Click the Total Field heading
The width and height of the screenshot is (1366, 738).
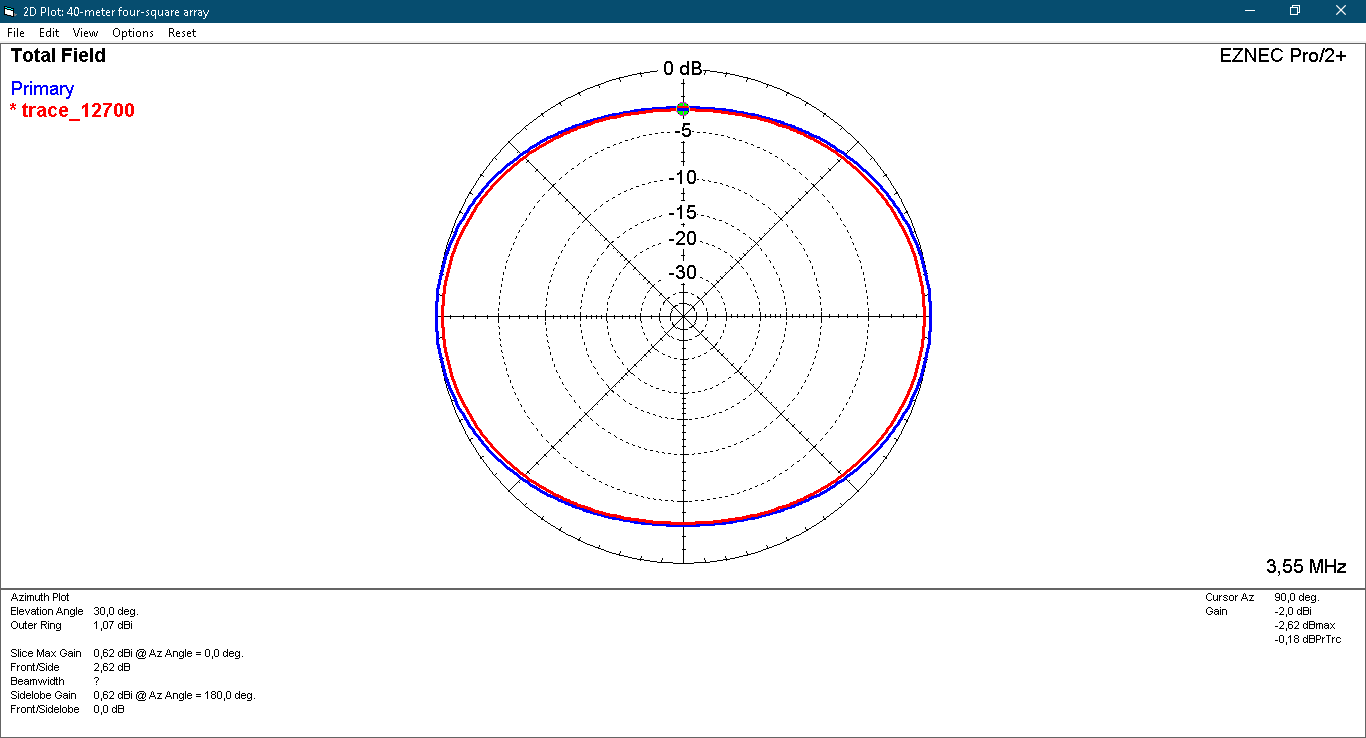tap(58, 56)
